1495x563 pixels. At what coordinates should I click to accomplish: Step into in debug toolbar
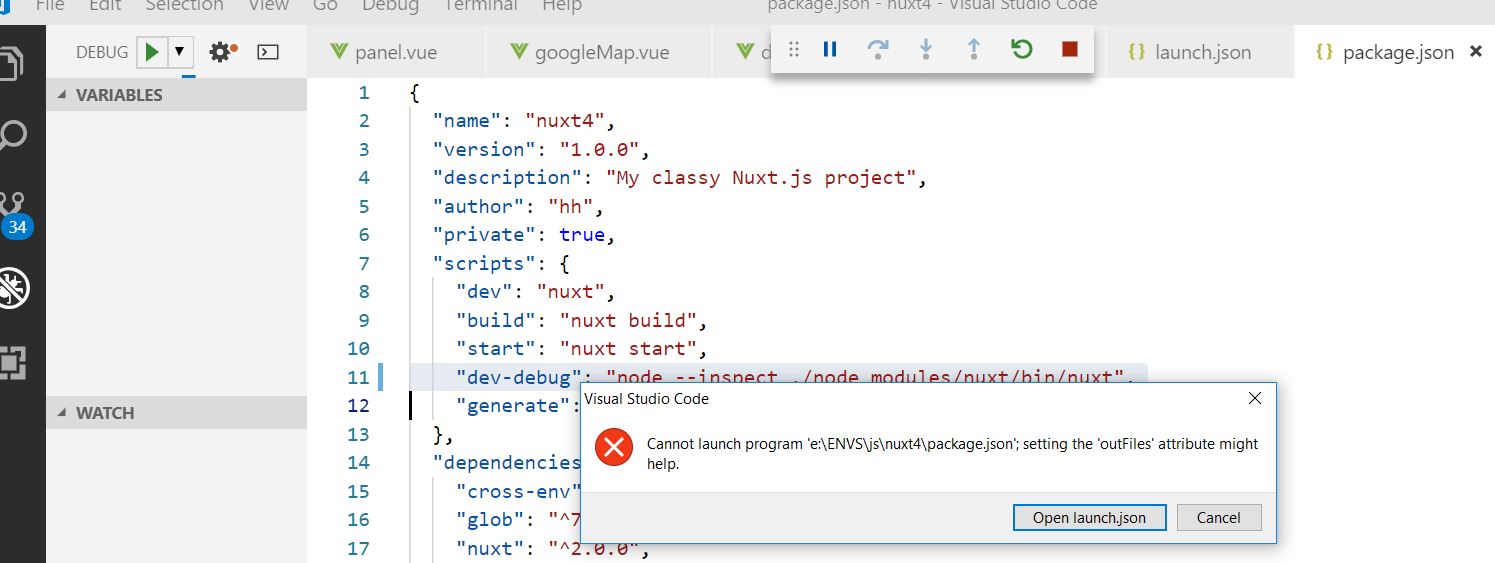tap(926, 49)
